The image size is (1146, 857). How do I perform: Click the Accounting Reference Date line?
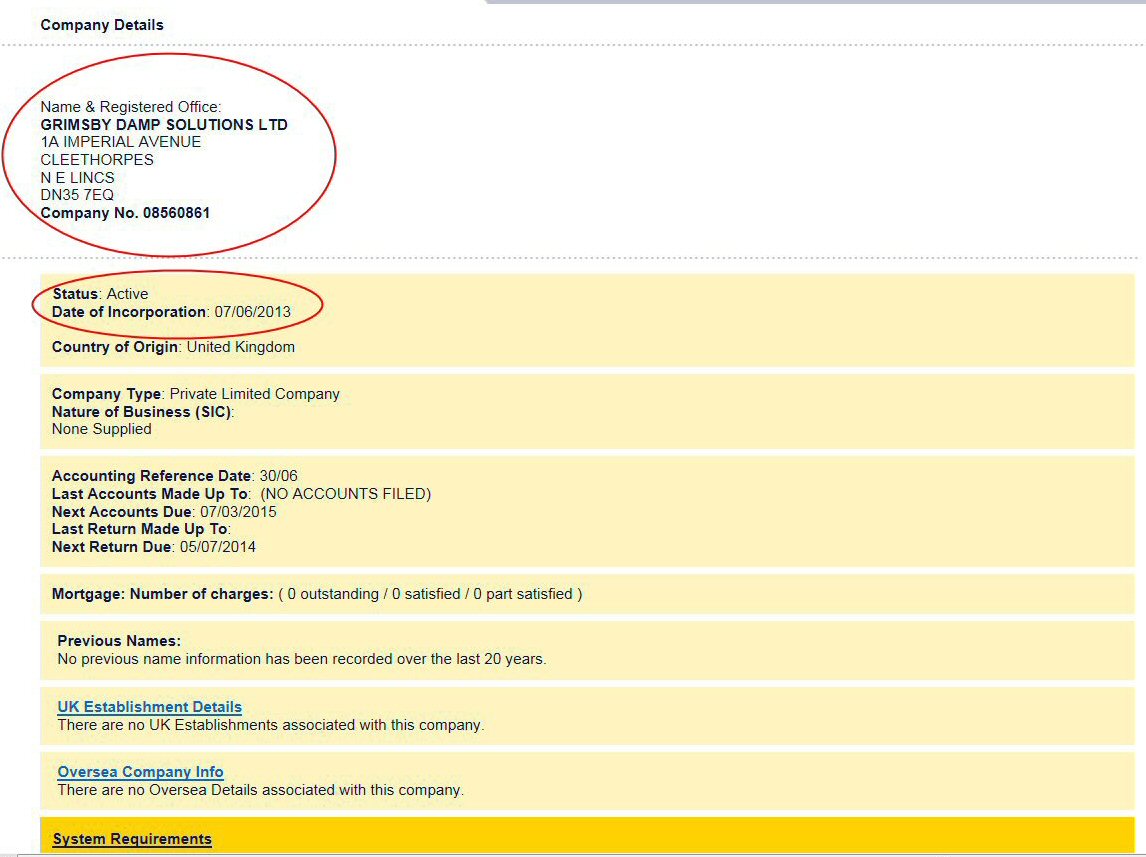coord(174,476)
